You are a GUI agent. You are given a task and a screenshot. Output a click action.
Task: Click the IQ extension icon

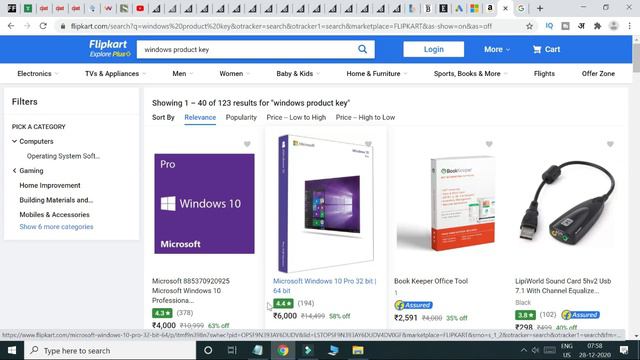(x=549, y=26)
